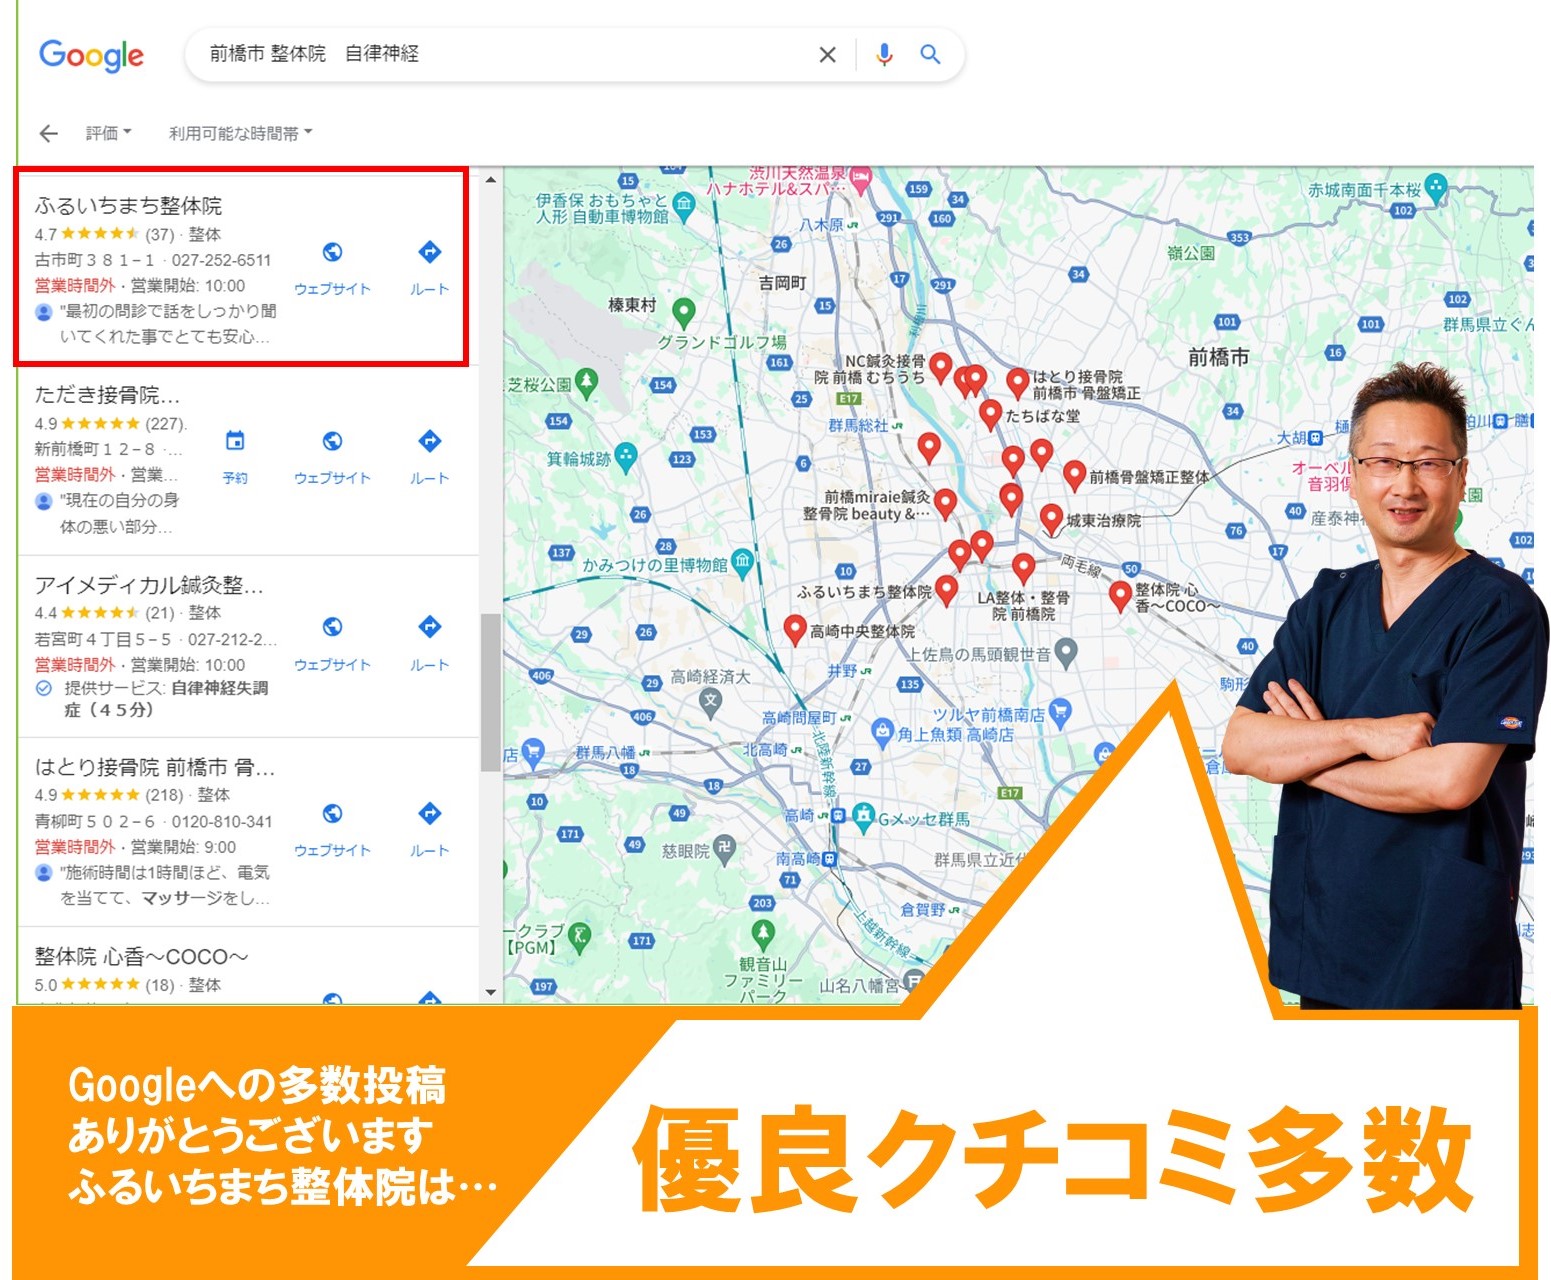Screen dimensions: 1551x1280
Task: Click the 芝桜公園 park marker
Action: click(x=587, y=382)
